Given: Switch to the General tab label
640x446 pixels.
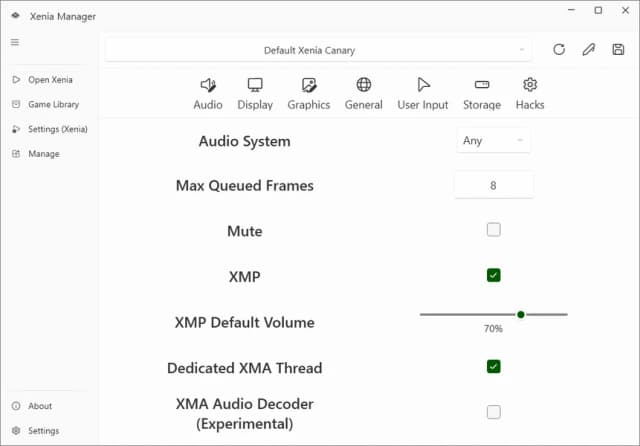Looking at the screenshot, I should click(x=364, y=105).
